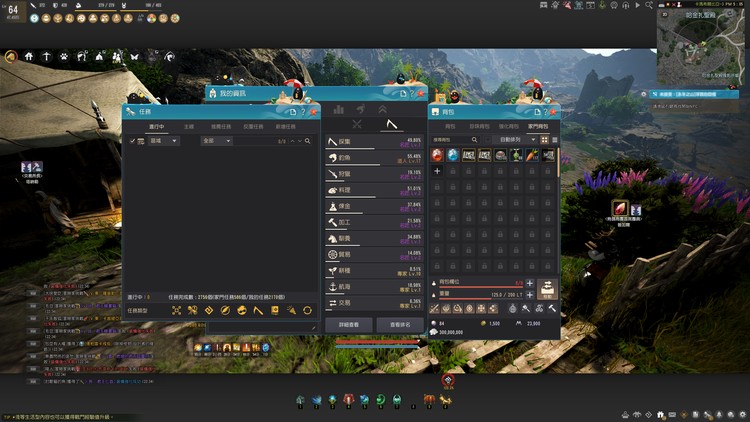The width and height of the screenshot is (750, 422).
Task: Click the 採集 skill progress bar
Action: click(x=374, y=149)
